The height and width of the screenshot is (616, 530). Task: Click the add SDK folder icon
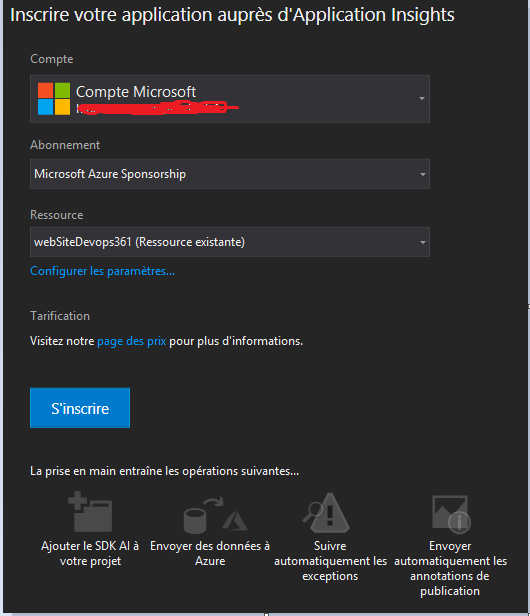[90, 512]
